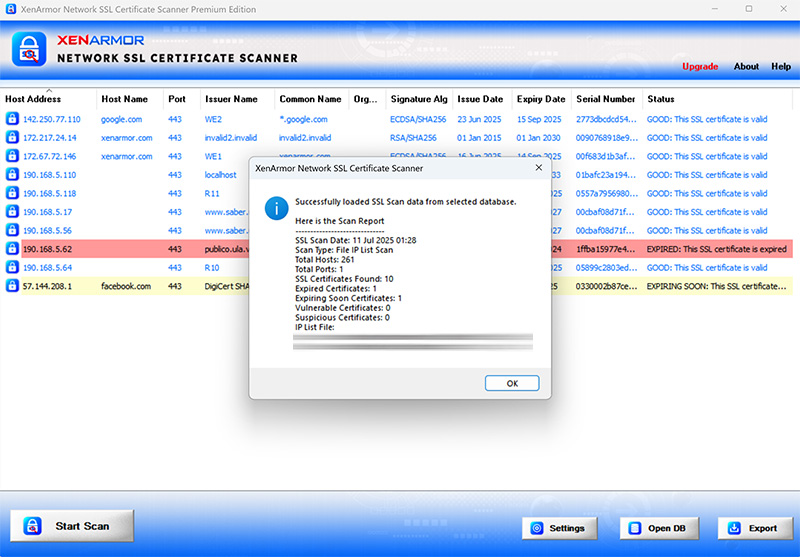This screenshot has height=557, width=800.
Task: Select host address 172.217.24.14
Action: [49, 138]
